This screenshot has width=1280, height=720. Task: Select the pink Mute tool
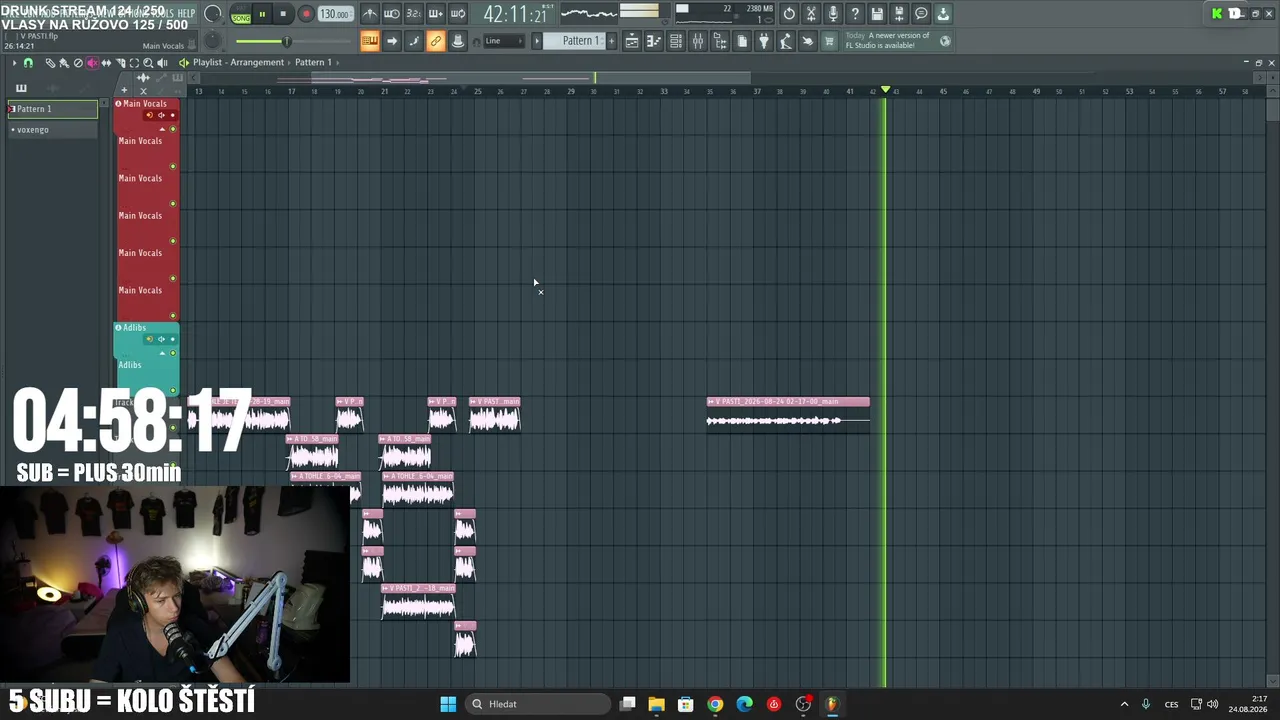(x=92, y=63)
